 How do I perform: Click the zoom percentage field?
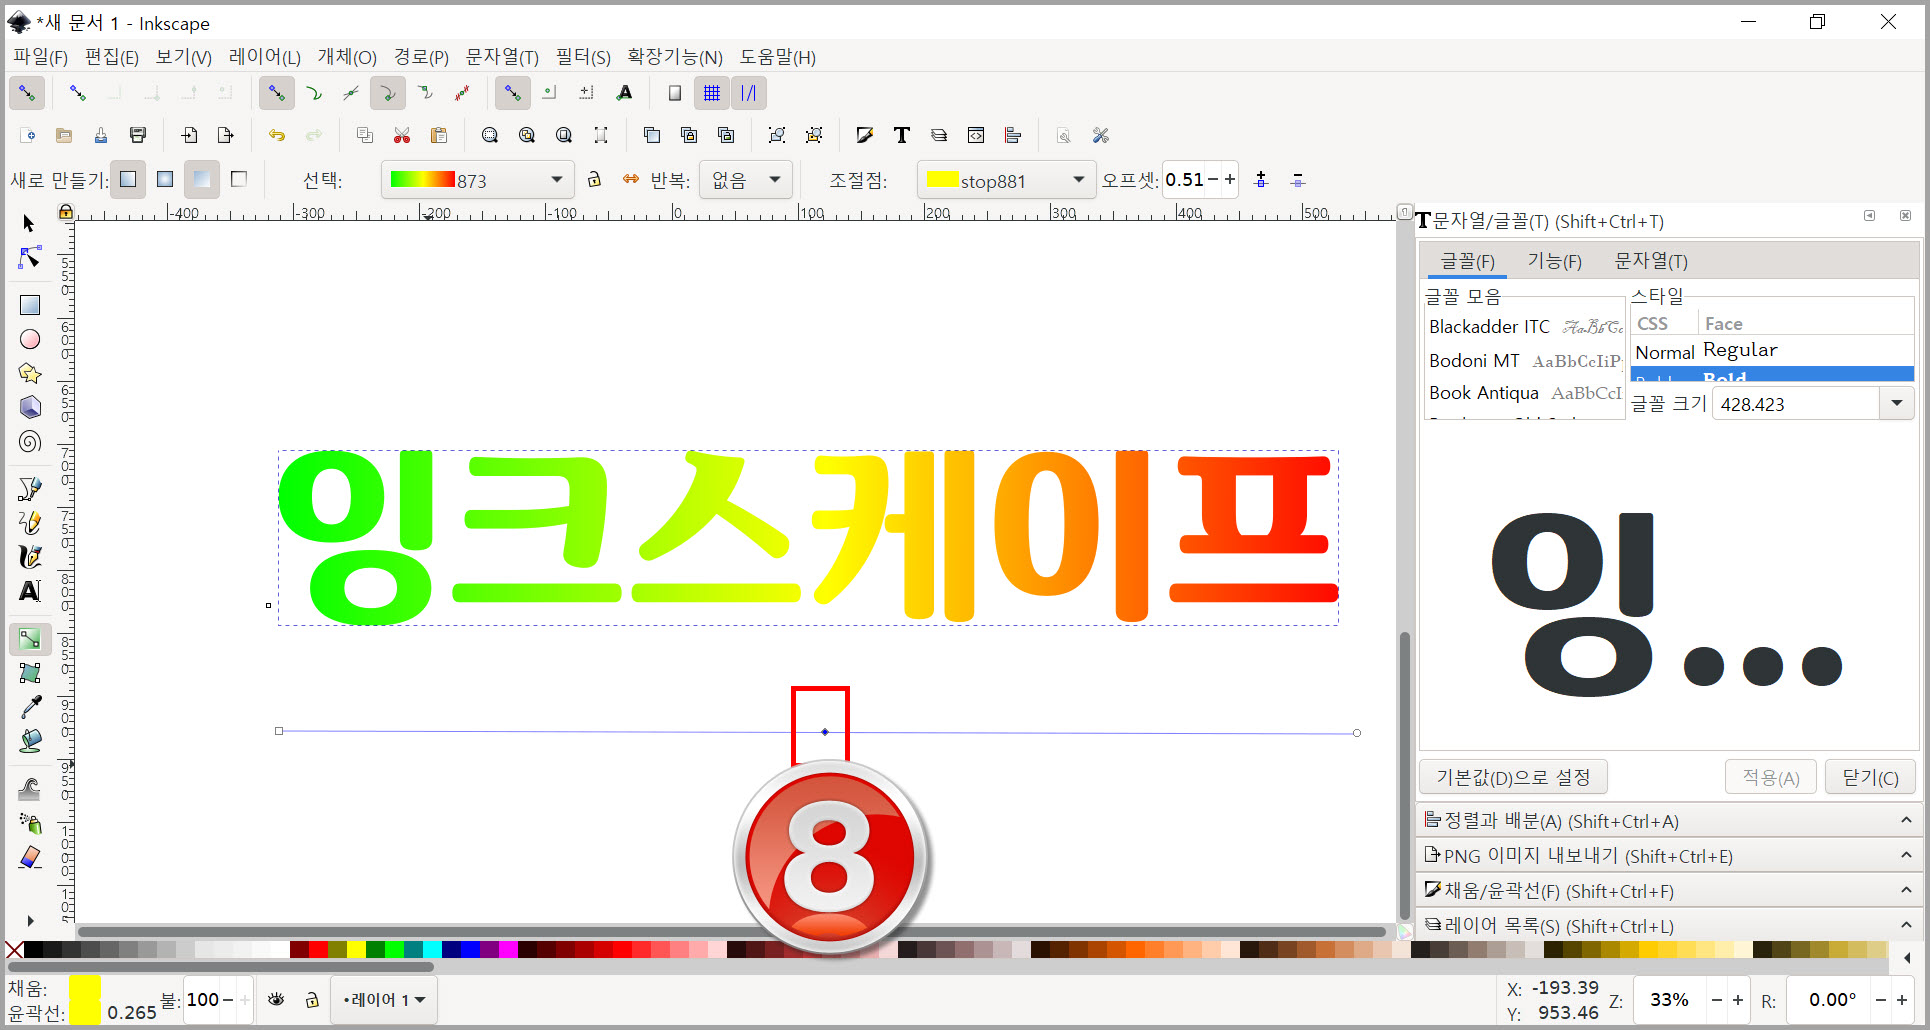tap(1670, 999)
